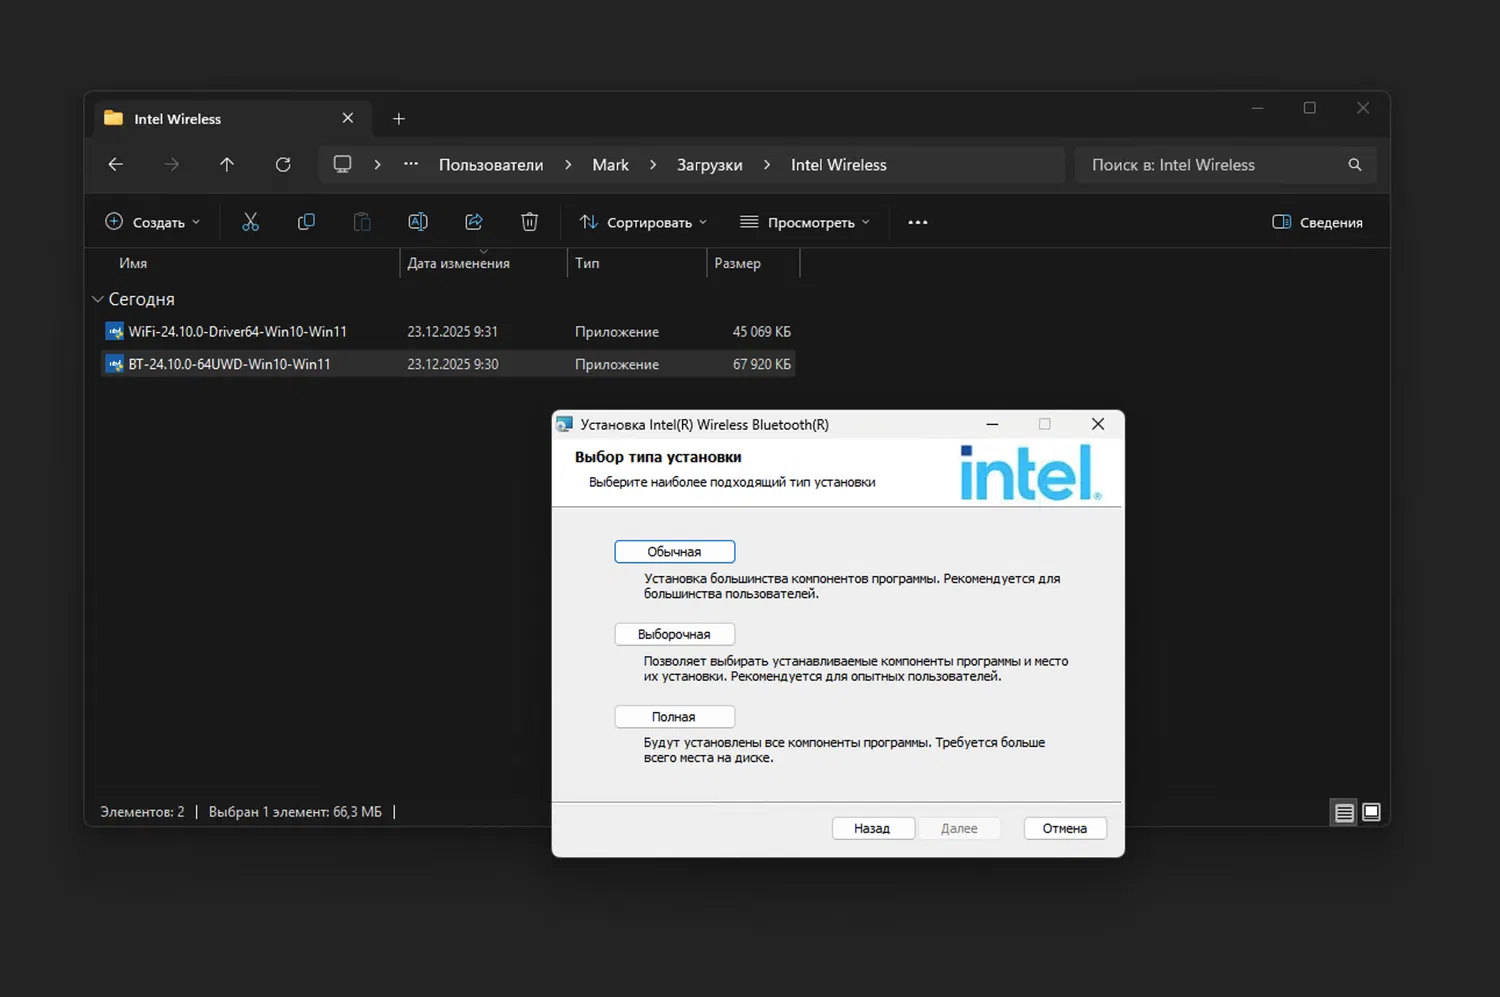Collapse the Сегодня group
Viewport: 1500px width, 997px height.
click(97, 298)
